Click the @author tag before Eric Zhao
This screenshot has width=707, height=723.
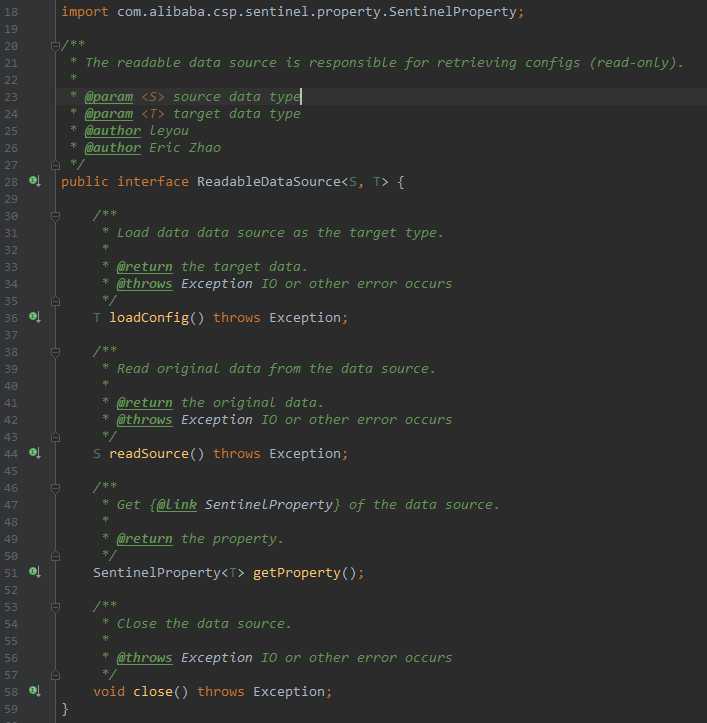[x=113, y=148]
